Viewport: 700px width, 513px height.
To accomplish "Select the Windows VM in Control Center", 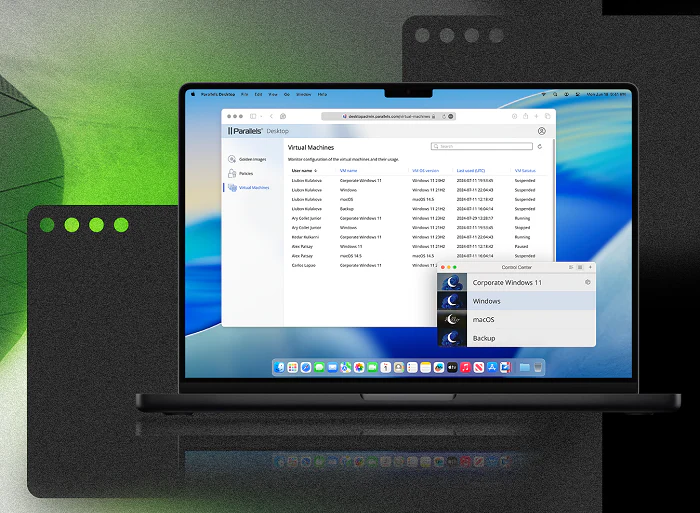I will coord(517,301).
